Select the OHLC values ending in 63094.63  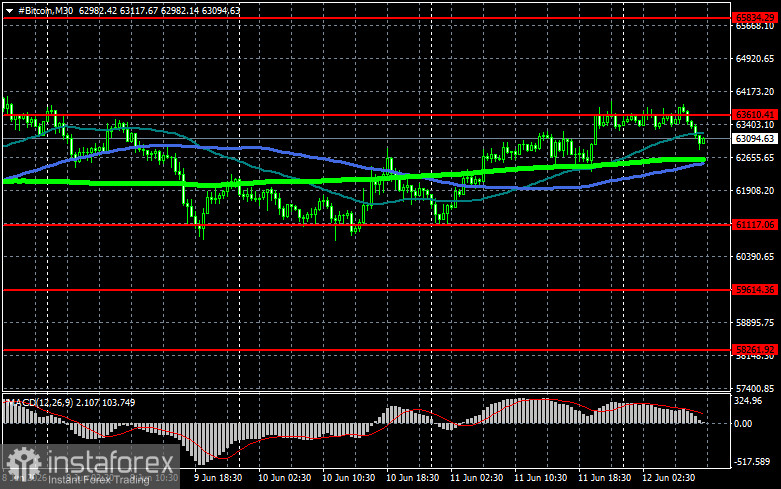159,10
